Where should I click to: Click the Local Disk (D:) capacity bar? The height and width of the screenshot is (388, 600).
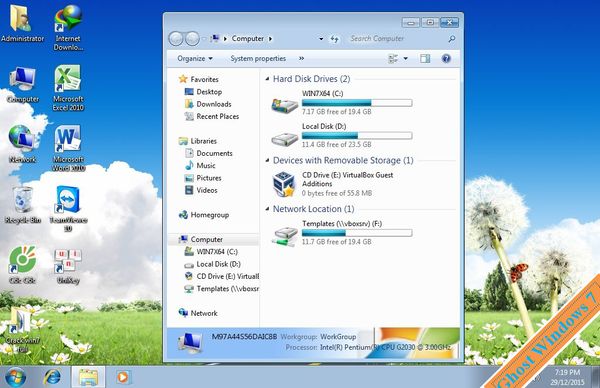[357, 135]
